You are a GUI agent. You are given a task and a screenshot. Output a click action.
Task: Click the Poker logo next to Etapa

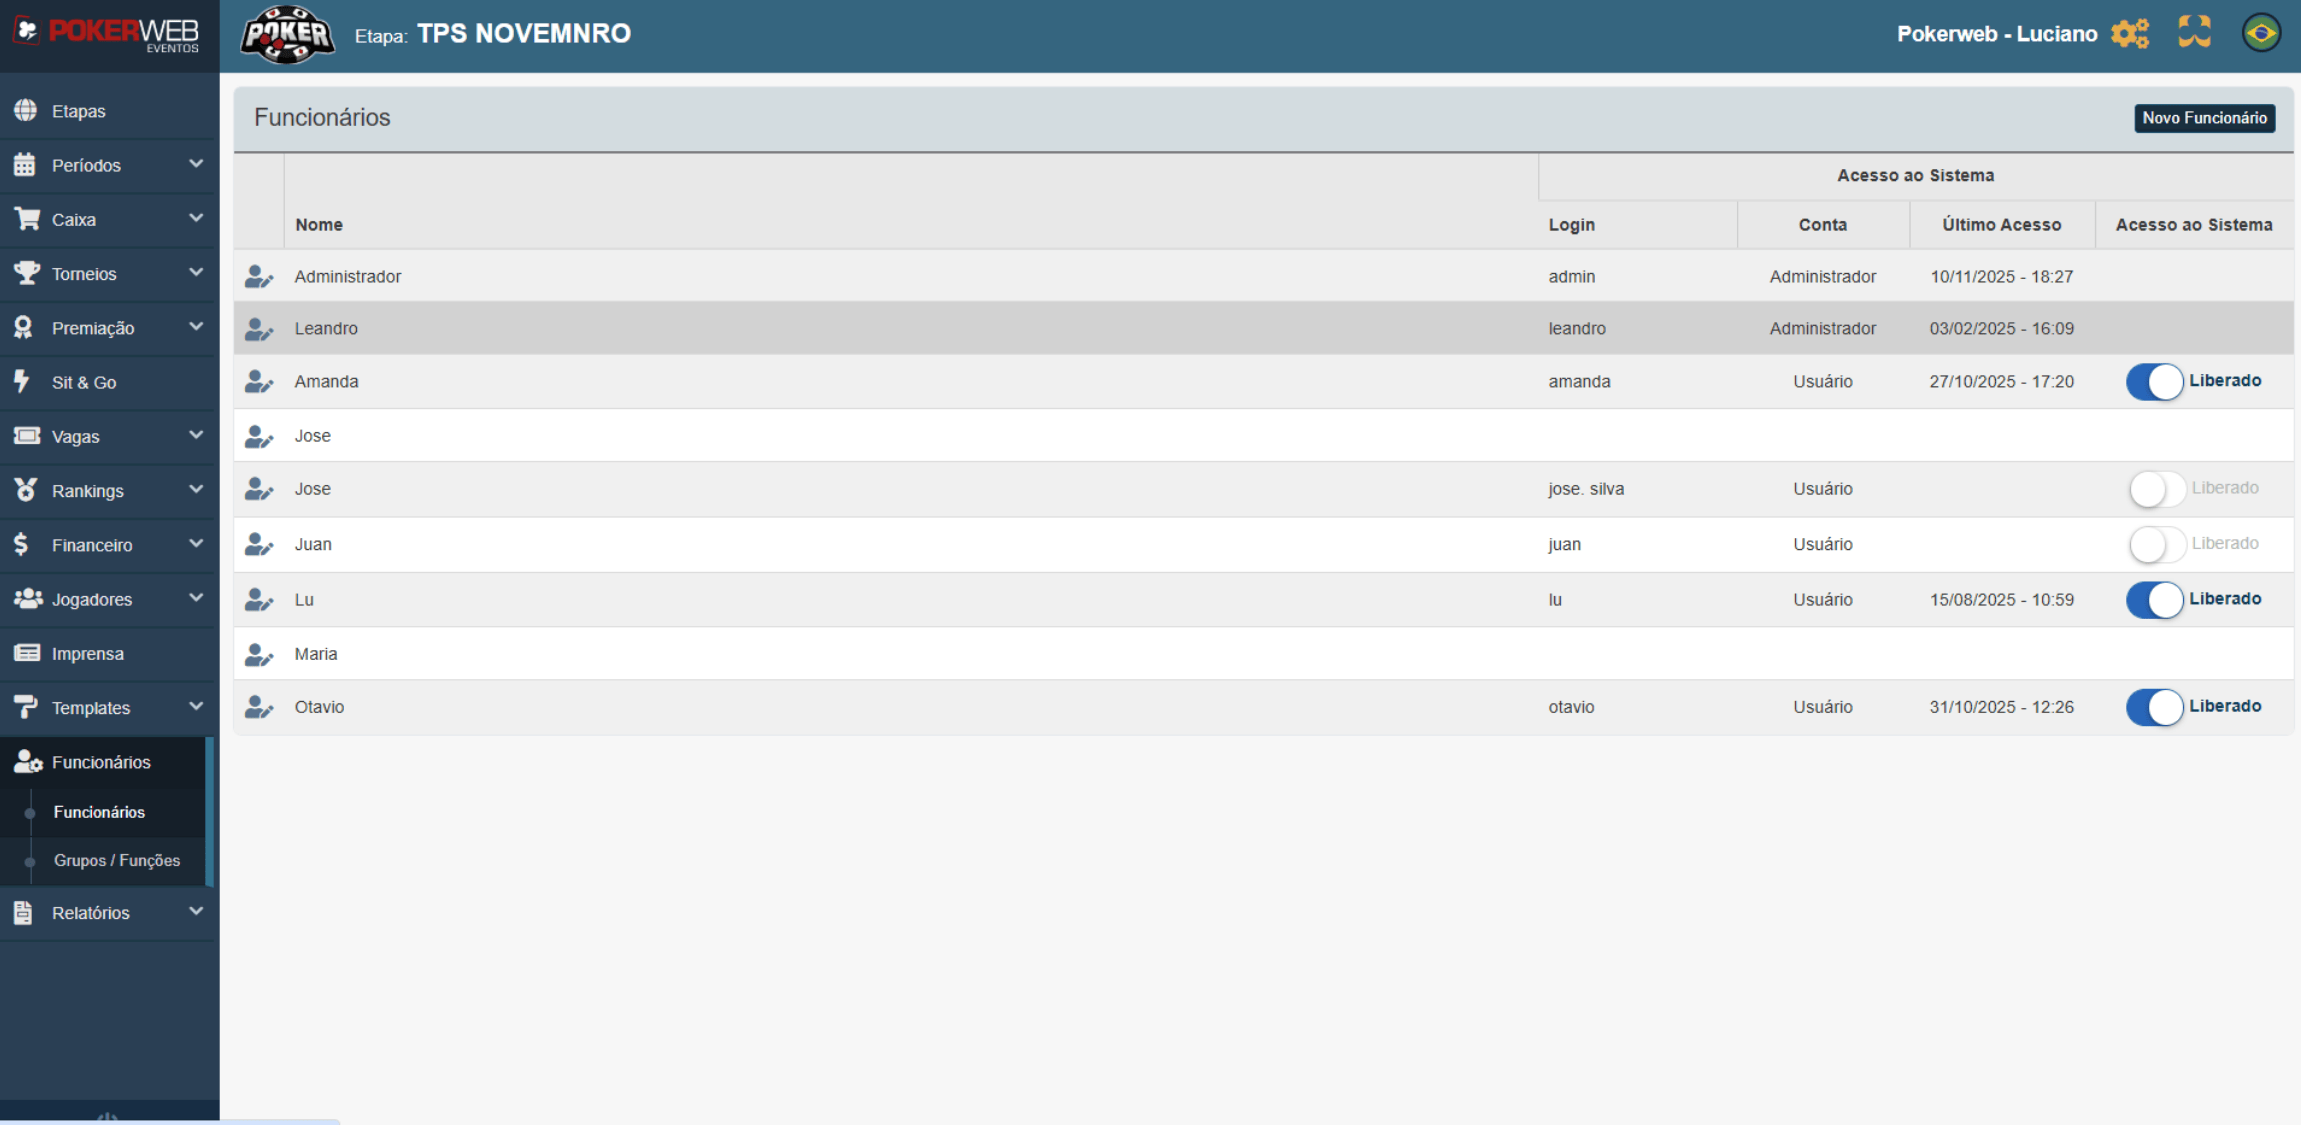pos(287,35)
